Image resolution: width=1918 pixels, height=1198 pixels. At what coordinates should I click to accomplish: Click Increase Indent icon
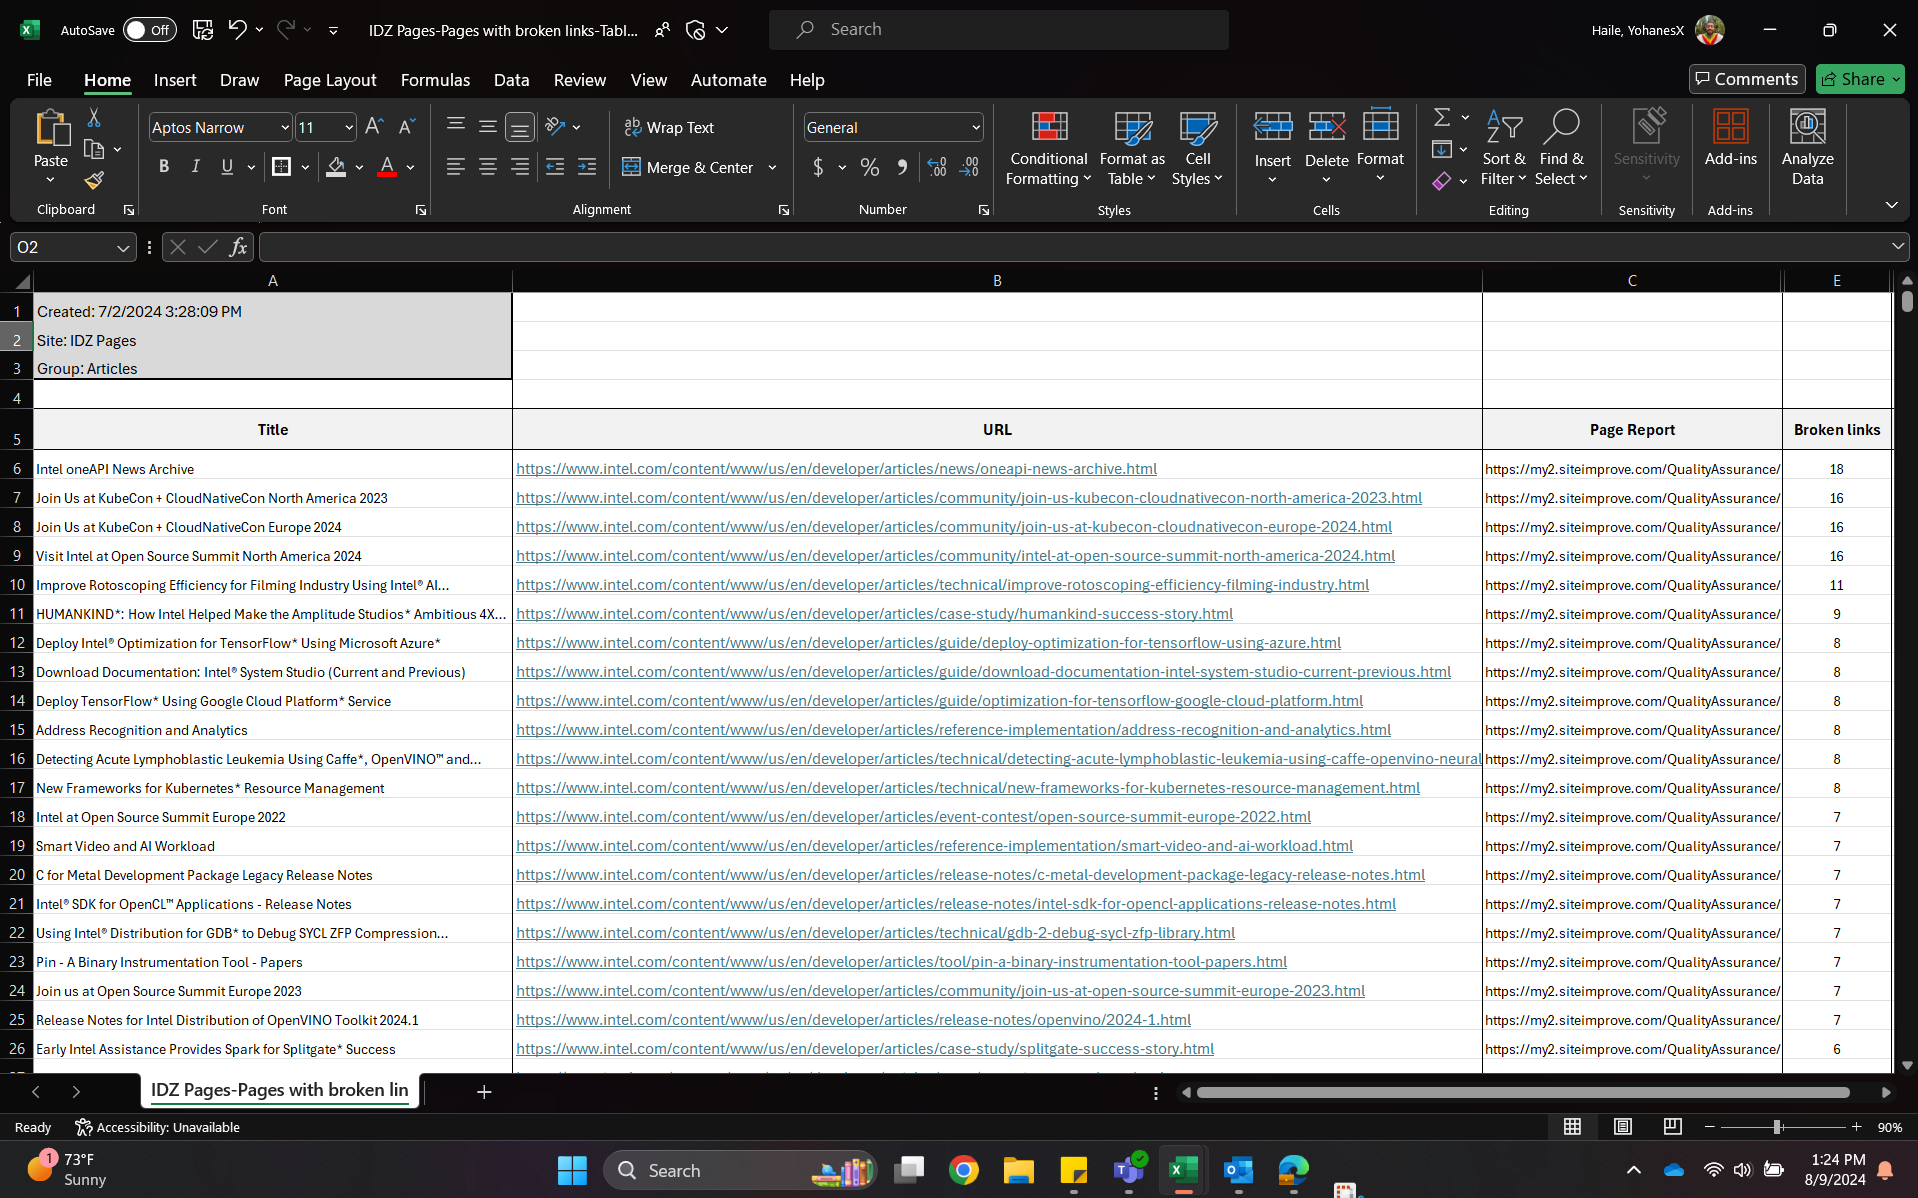tap(587, 167)
